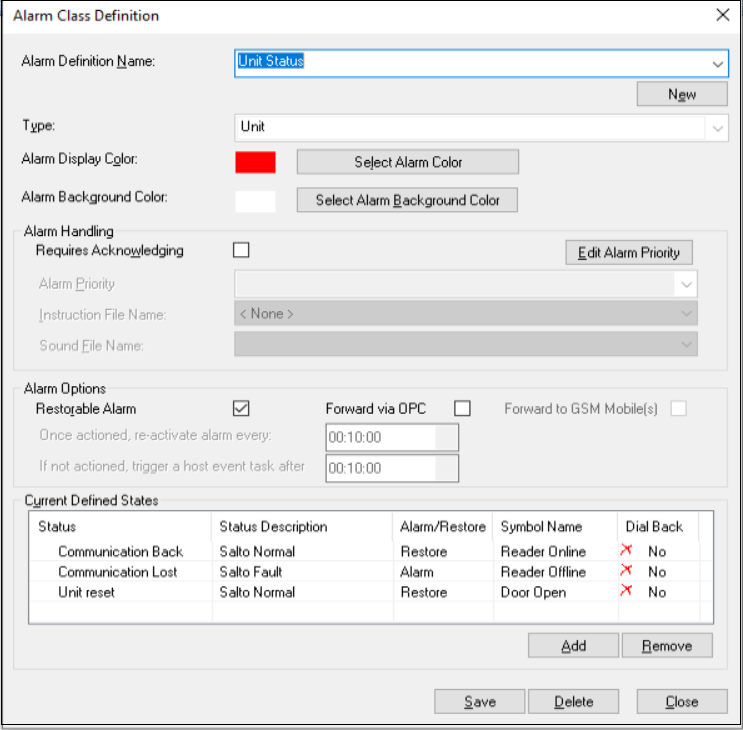Viewport: 743px width, 730px height.
Task: Click red X icon in Unit reset row
Action: coord(626,592)
